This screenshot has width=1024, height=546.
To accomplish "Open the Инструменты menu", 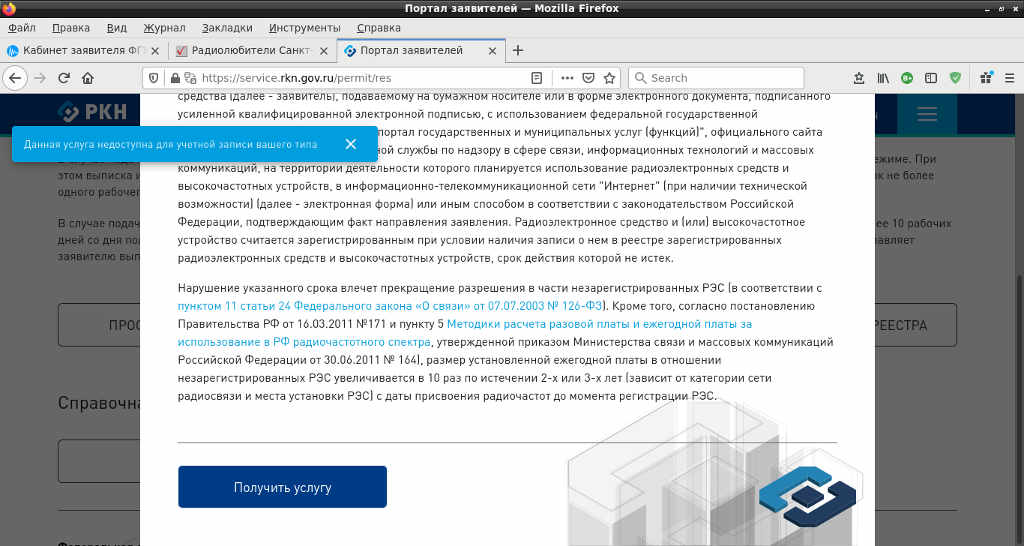I will point(304,27).
